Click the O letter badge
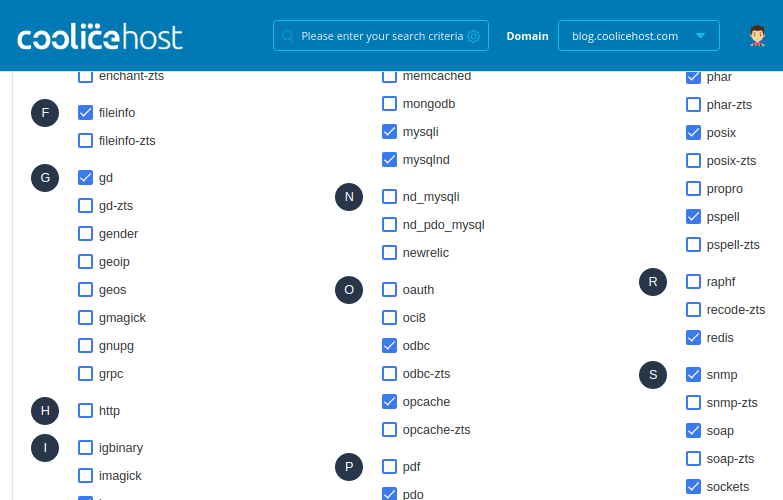 point(349,290)
